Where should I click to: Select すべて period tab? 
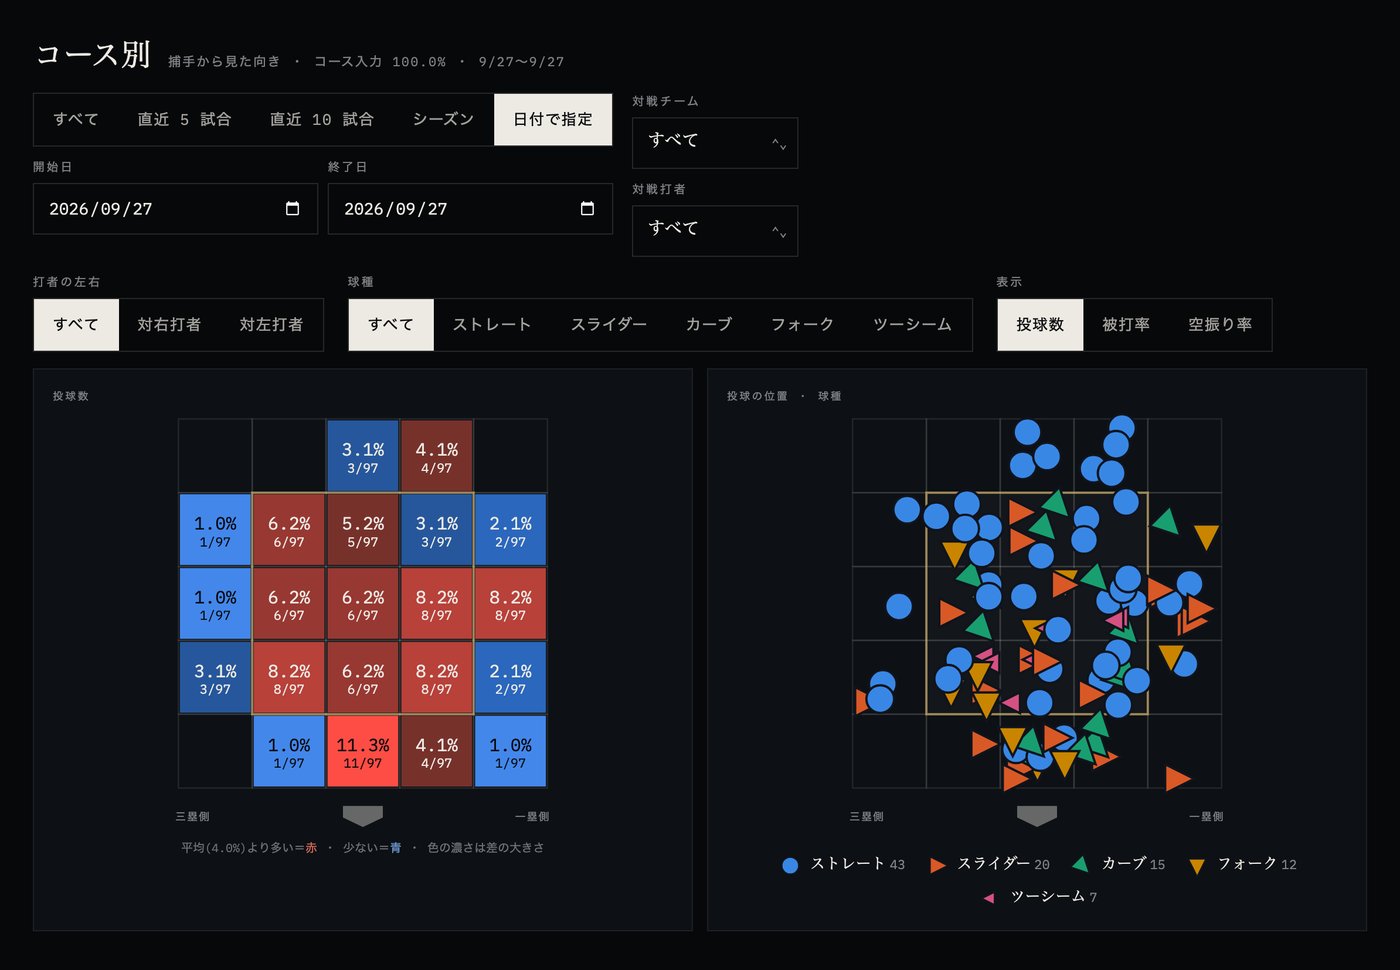76,120
